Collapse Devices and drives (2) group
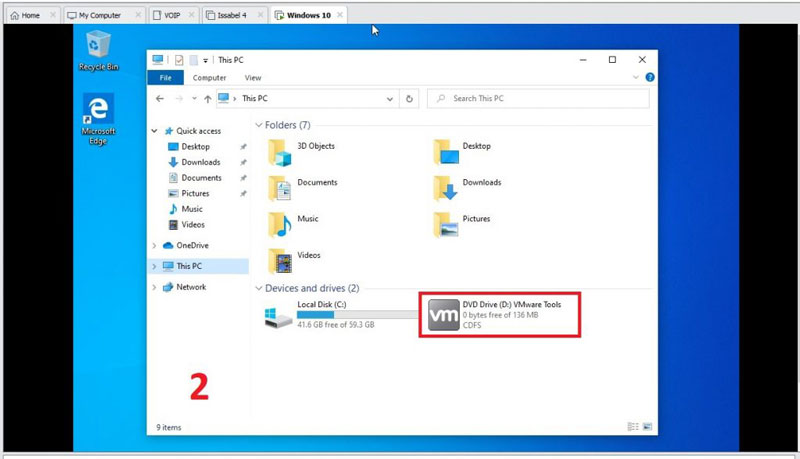Screen dimensions: 800x459 click(259, 288)
